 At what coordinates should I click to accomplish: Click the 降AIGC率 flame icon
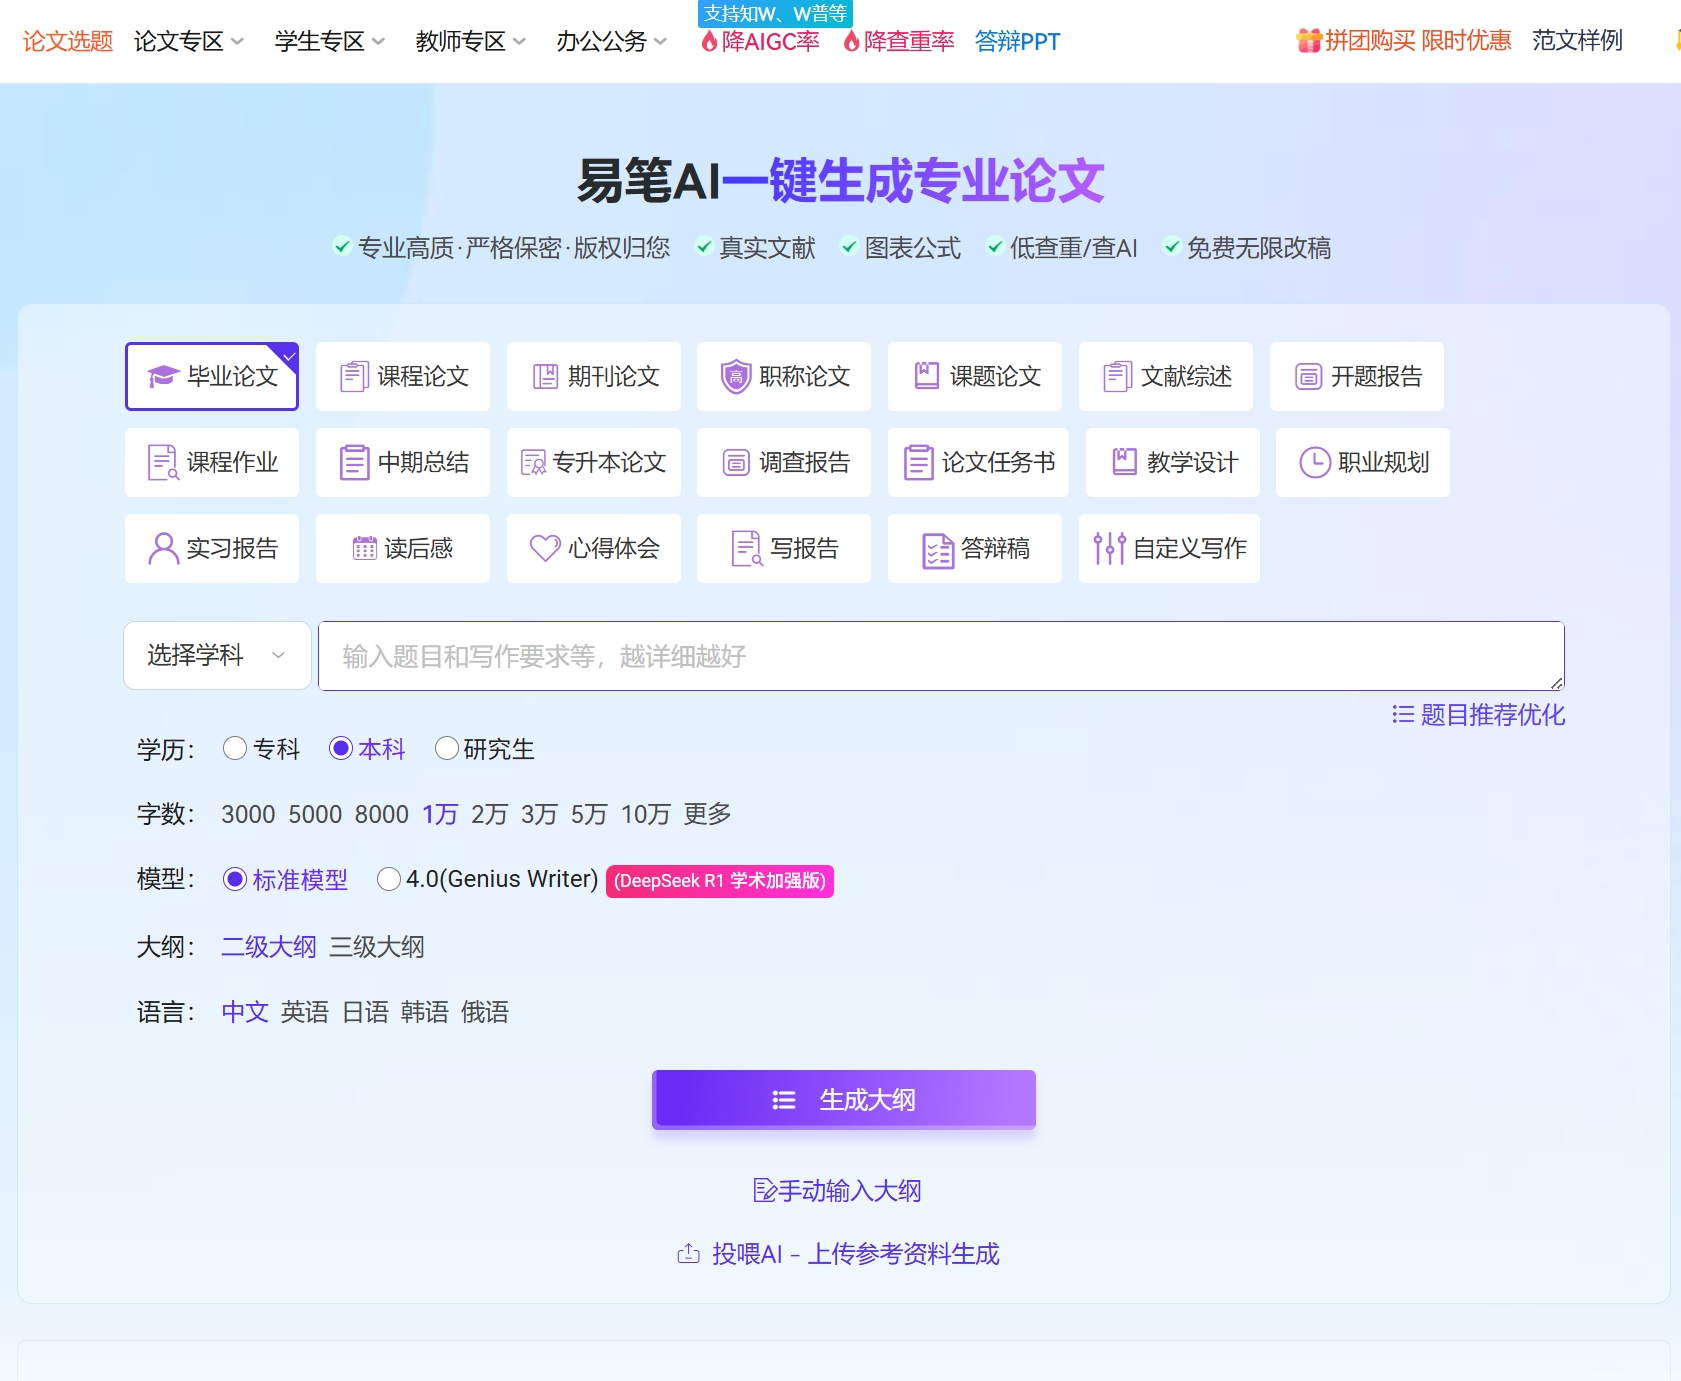tap(710, 42)
